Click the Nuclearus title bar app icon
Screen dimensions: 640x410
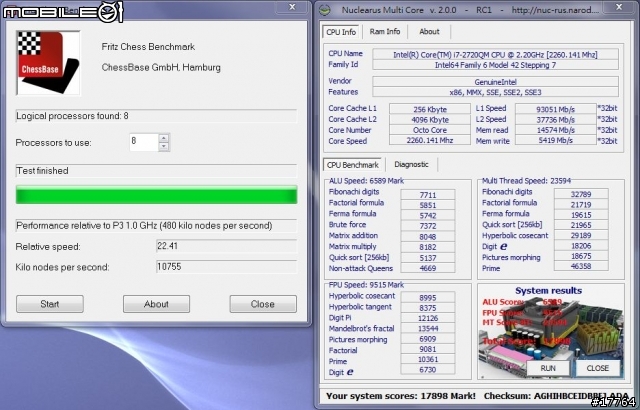(x=325, y=10)
